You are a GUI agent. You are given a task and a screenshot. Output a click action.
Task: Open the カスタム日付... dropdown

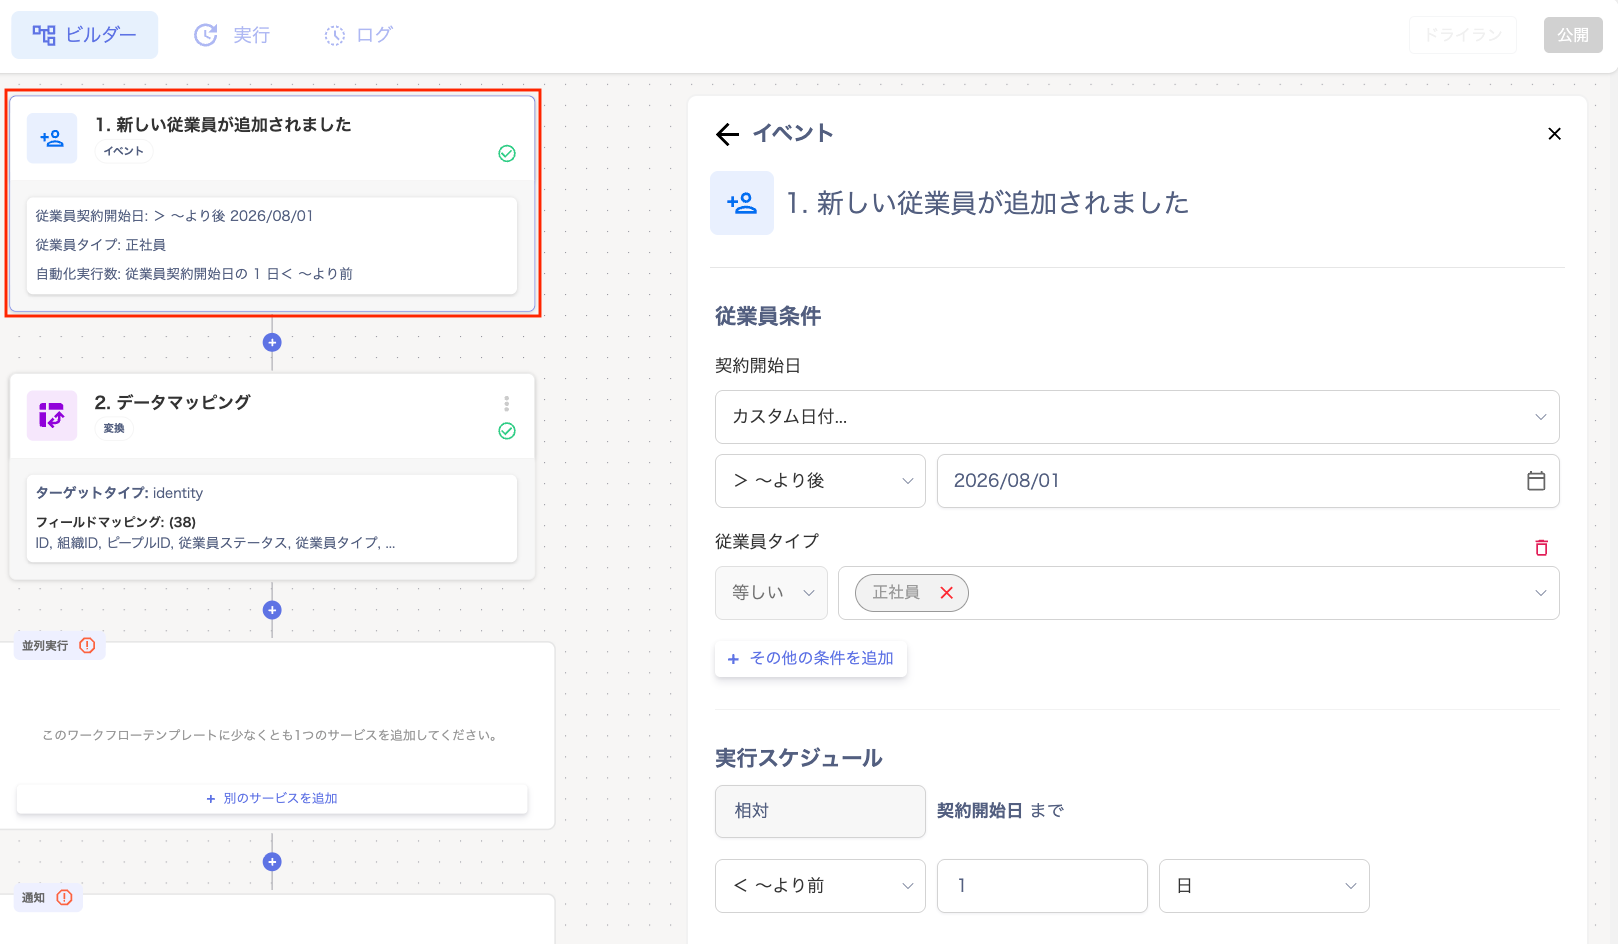point(1137,417)
